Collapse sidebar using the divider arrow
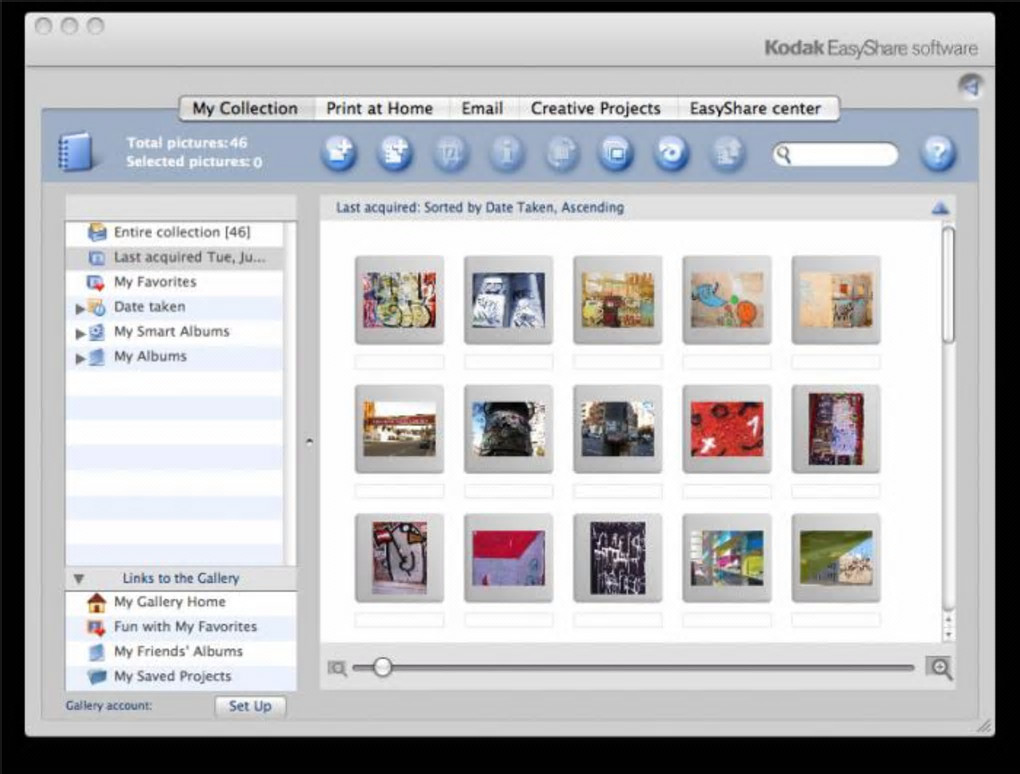This screenshot has height=774, width=1020. (x=309, y=442)
